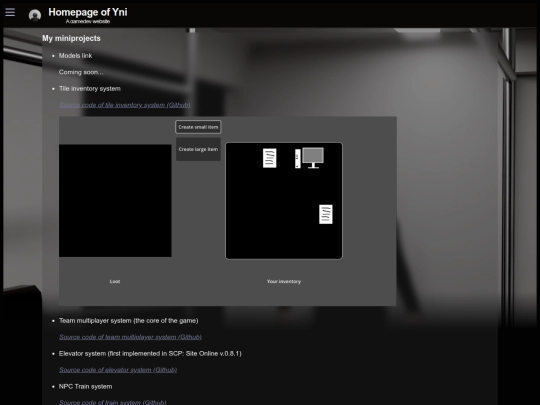This screenshot has width=540, height=405.
Task: Open the hamburger menu icon
Action: tap(10, 12)
